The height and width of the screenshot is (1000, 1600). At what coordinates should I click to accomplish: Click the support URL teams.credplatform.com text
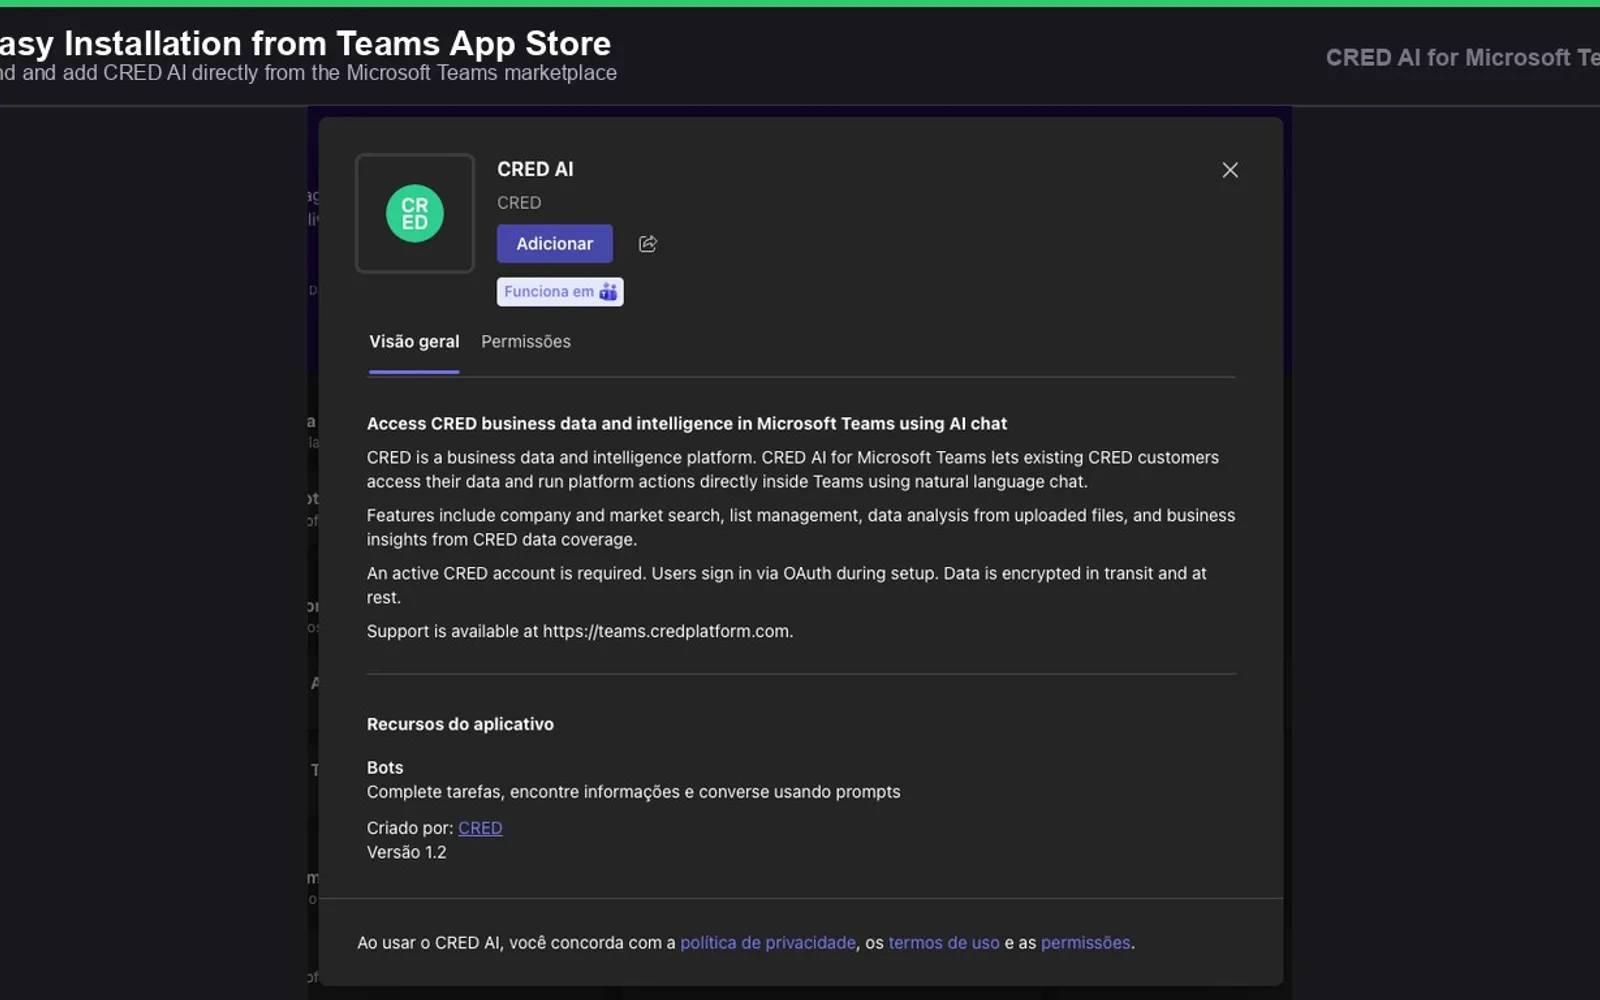point(667,632)
